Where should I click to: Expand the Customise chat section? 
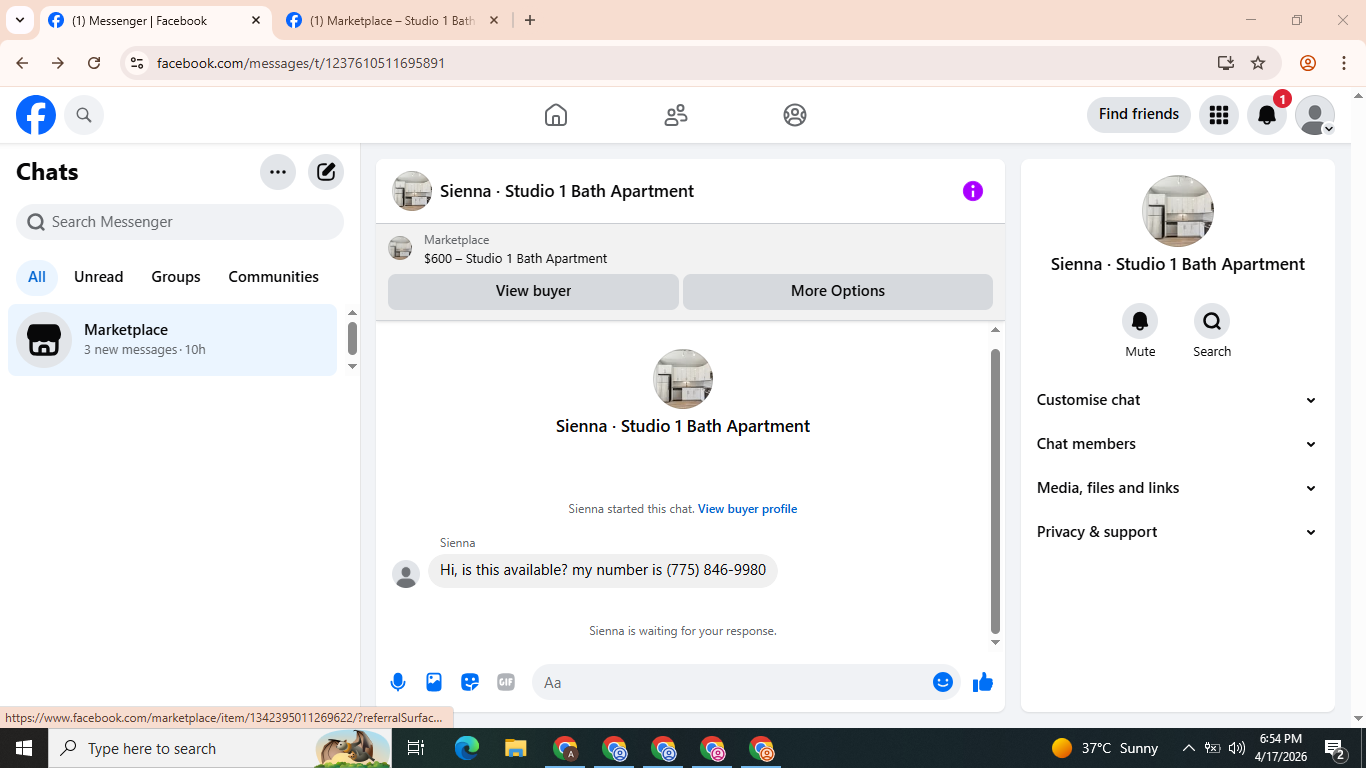[1178, 400]
